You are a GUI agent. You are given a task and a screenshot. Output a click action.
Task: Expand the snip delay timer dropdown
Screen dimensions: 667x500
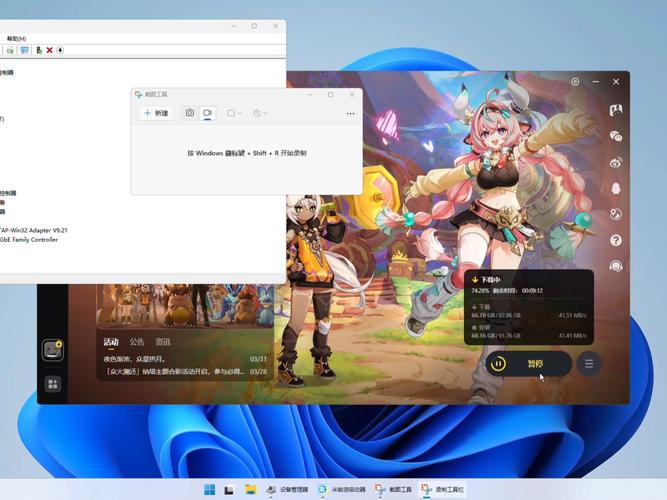click(261, 114)
